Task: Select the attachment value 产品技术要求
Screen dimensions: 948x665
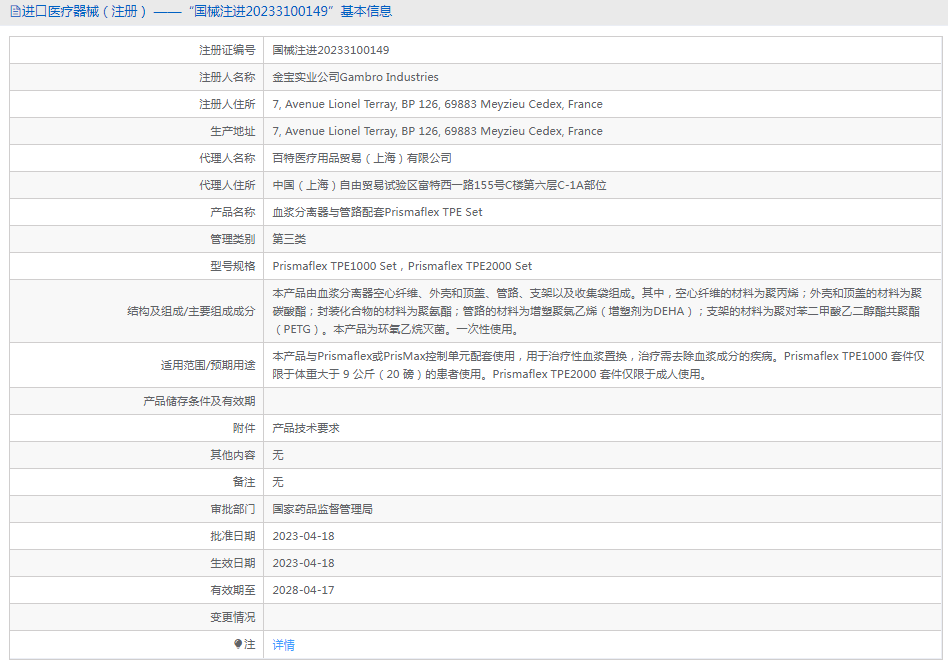Action: pos(306,428)
